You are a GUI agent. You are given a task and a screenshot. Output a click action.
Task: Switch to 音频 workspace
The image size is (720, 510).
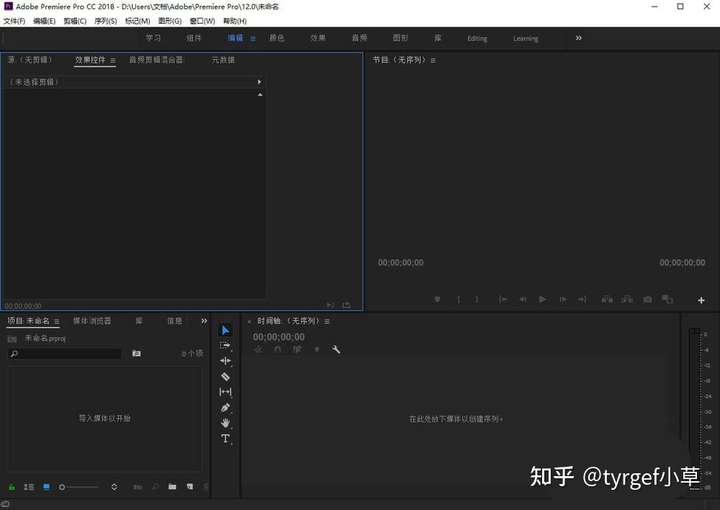tap(359, 38)
